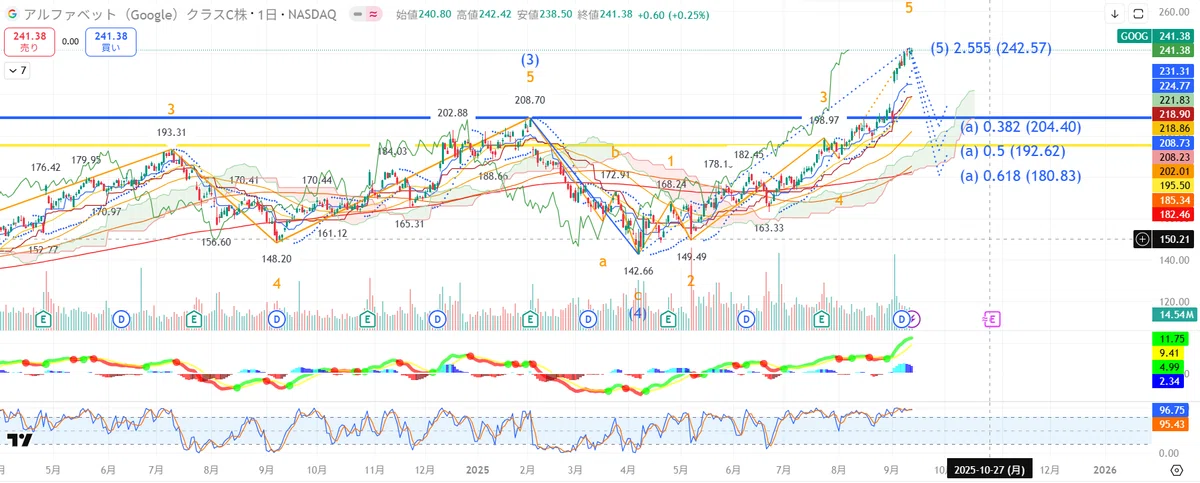1200x483 pixels.
Task: Select the leftmost green E earnings marker
Action: [x=43, y=319]
